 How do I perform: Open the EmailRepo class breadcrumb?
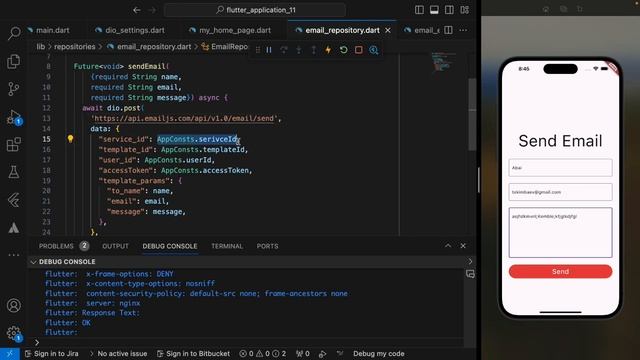pos(225,47)
